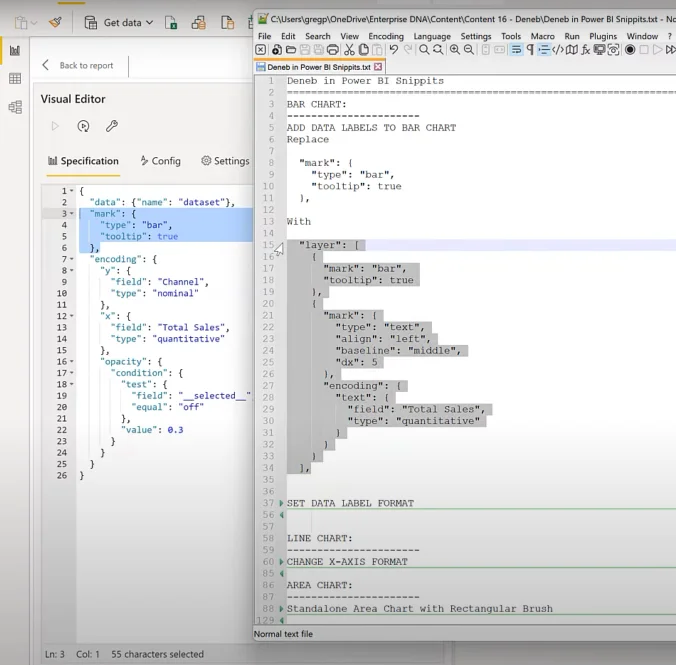Toggle Start recording macro button

[x=630, y=50]
